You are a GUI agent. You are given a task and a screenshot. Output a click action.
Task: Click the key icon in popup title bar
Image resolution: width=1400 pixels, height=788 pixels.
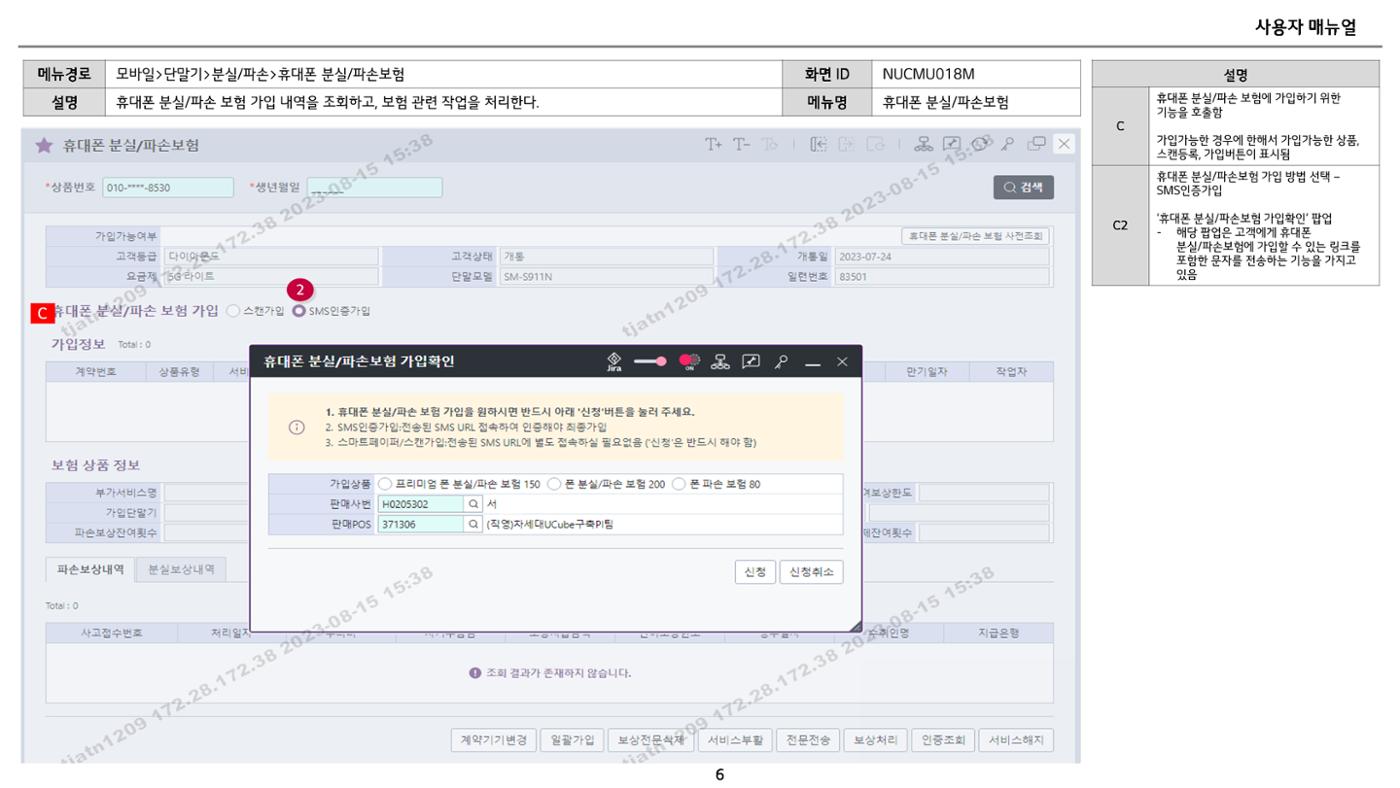pos(780,362)
